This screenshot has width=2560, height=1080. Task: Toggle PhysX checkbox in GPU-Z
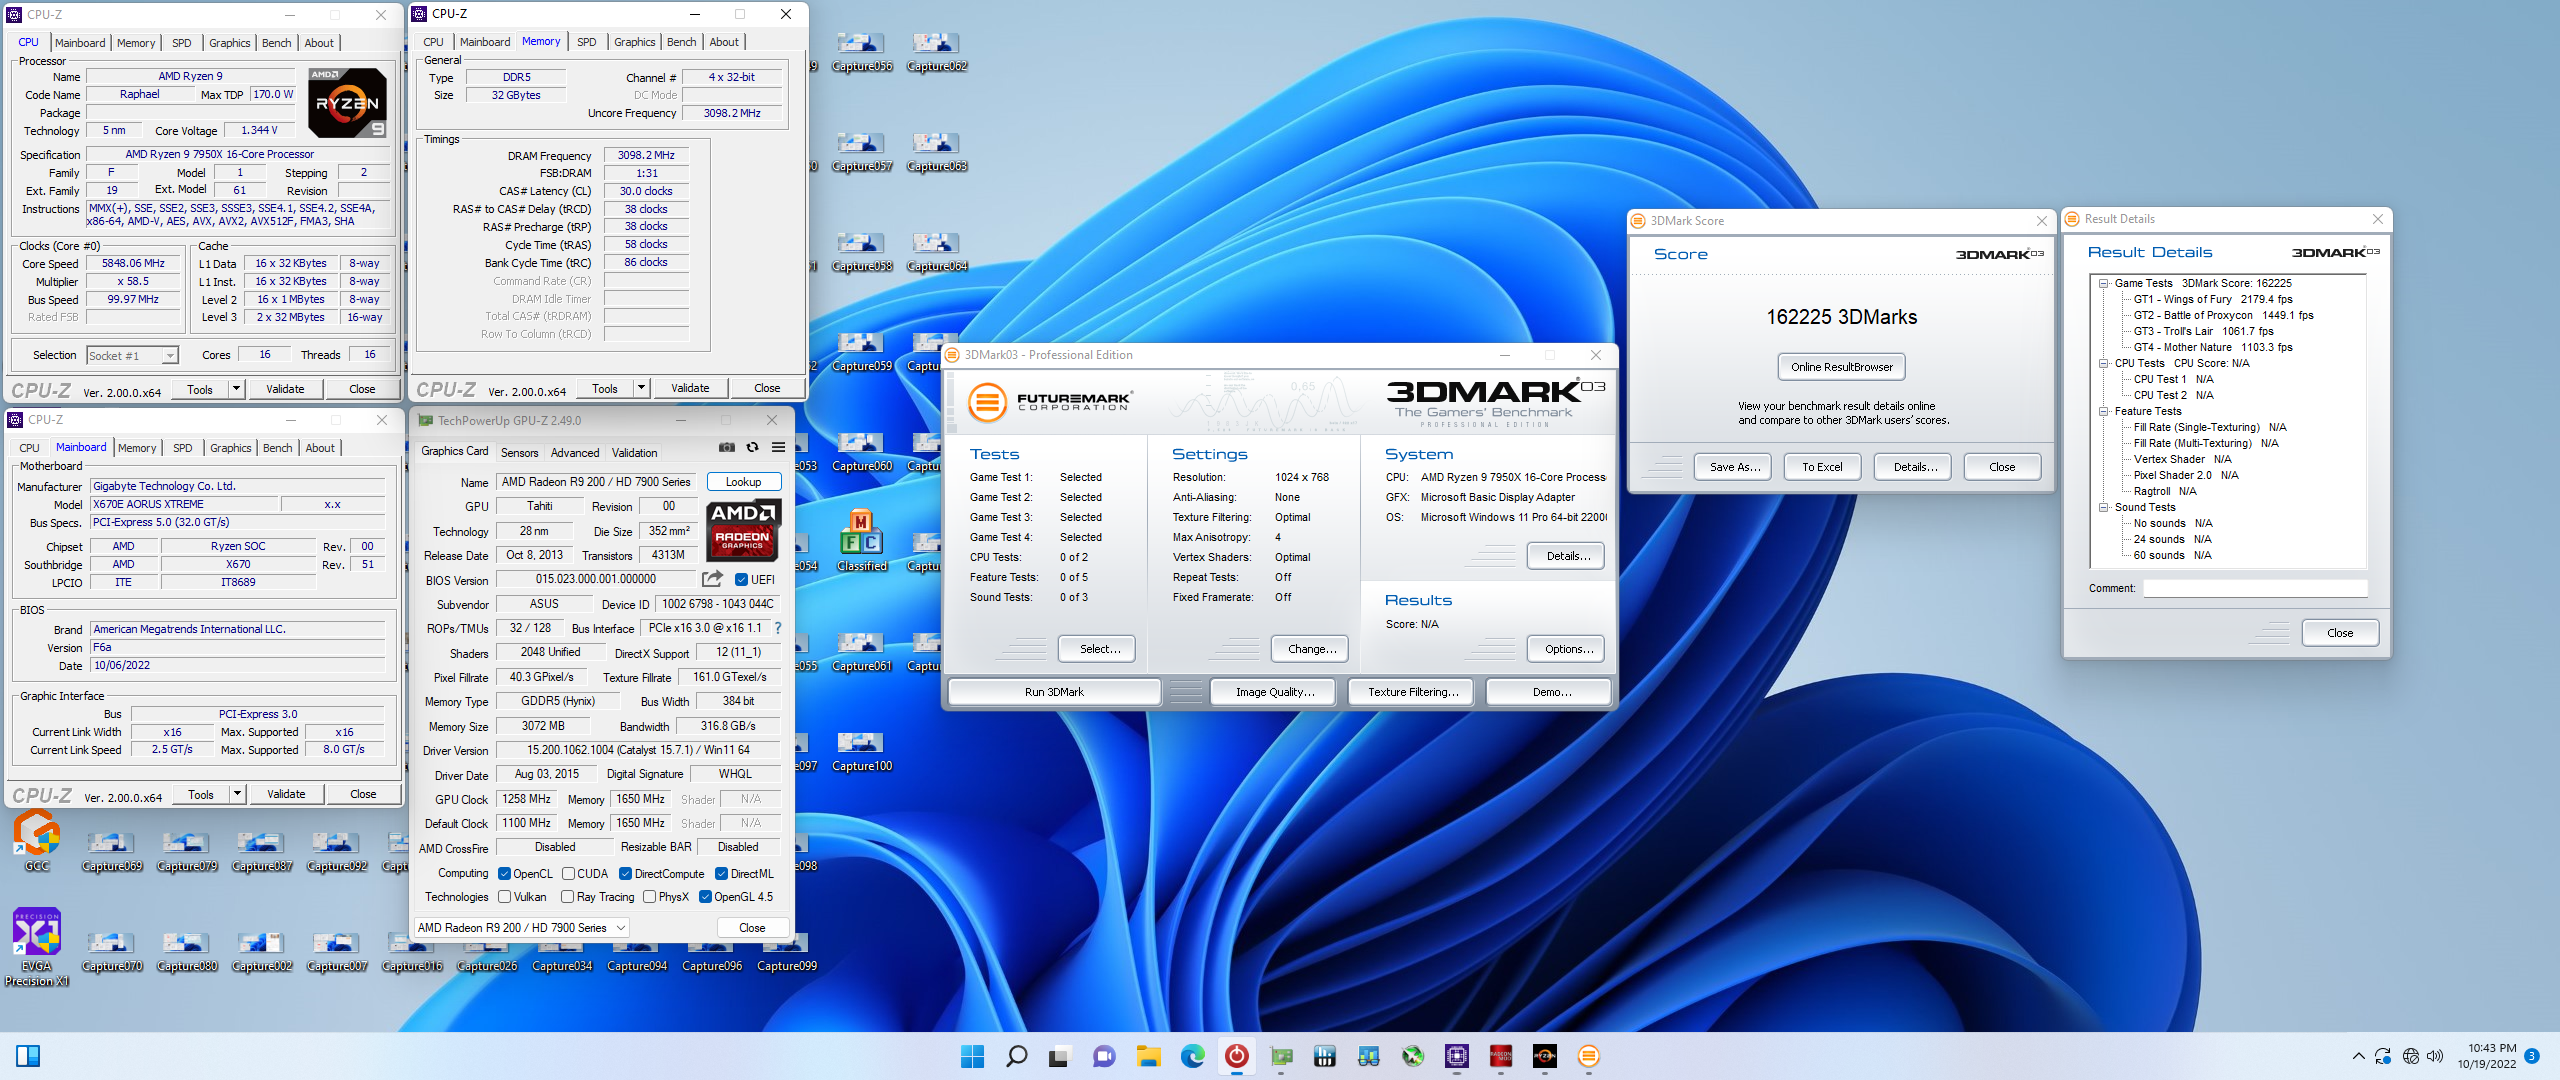point(649,897)
